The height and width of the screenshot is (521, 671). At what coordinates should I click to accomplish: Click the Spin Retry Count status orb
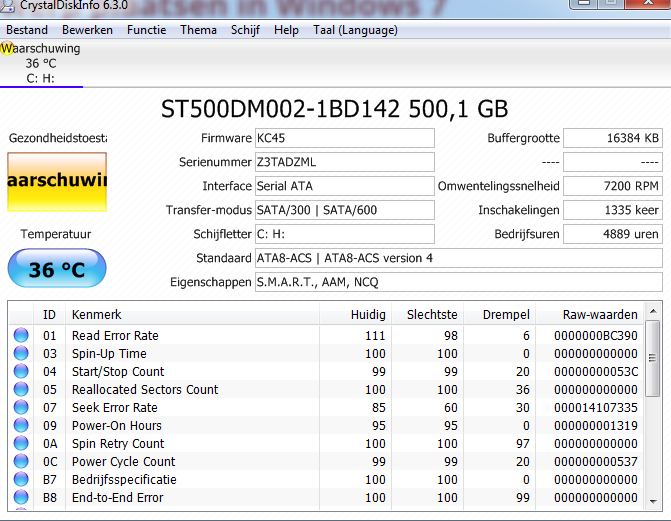[21, 443]
